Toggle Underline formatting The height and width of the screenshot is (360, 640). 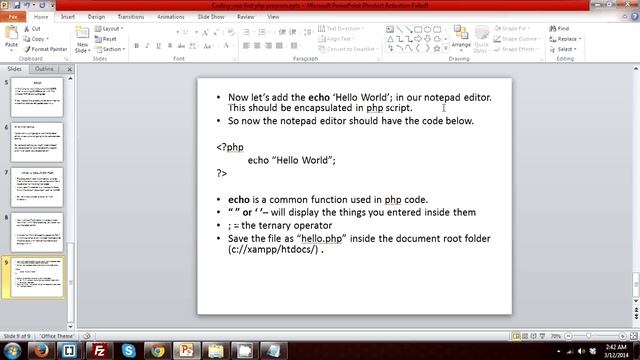pyautogui.click(x=158, y=46)
